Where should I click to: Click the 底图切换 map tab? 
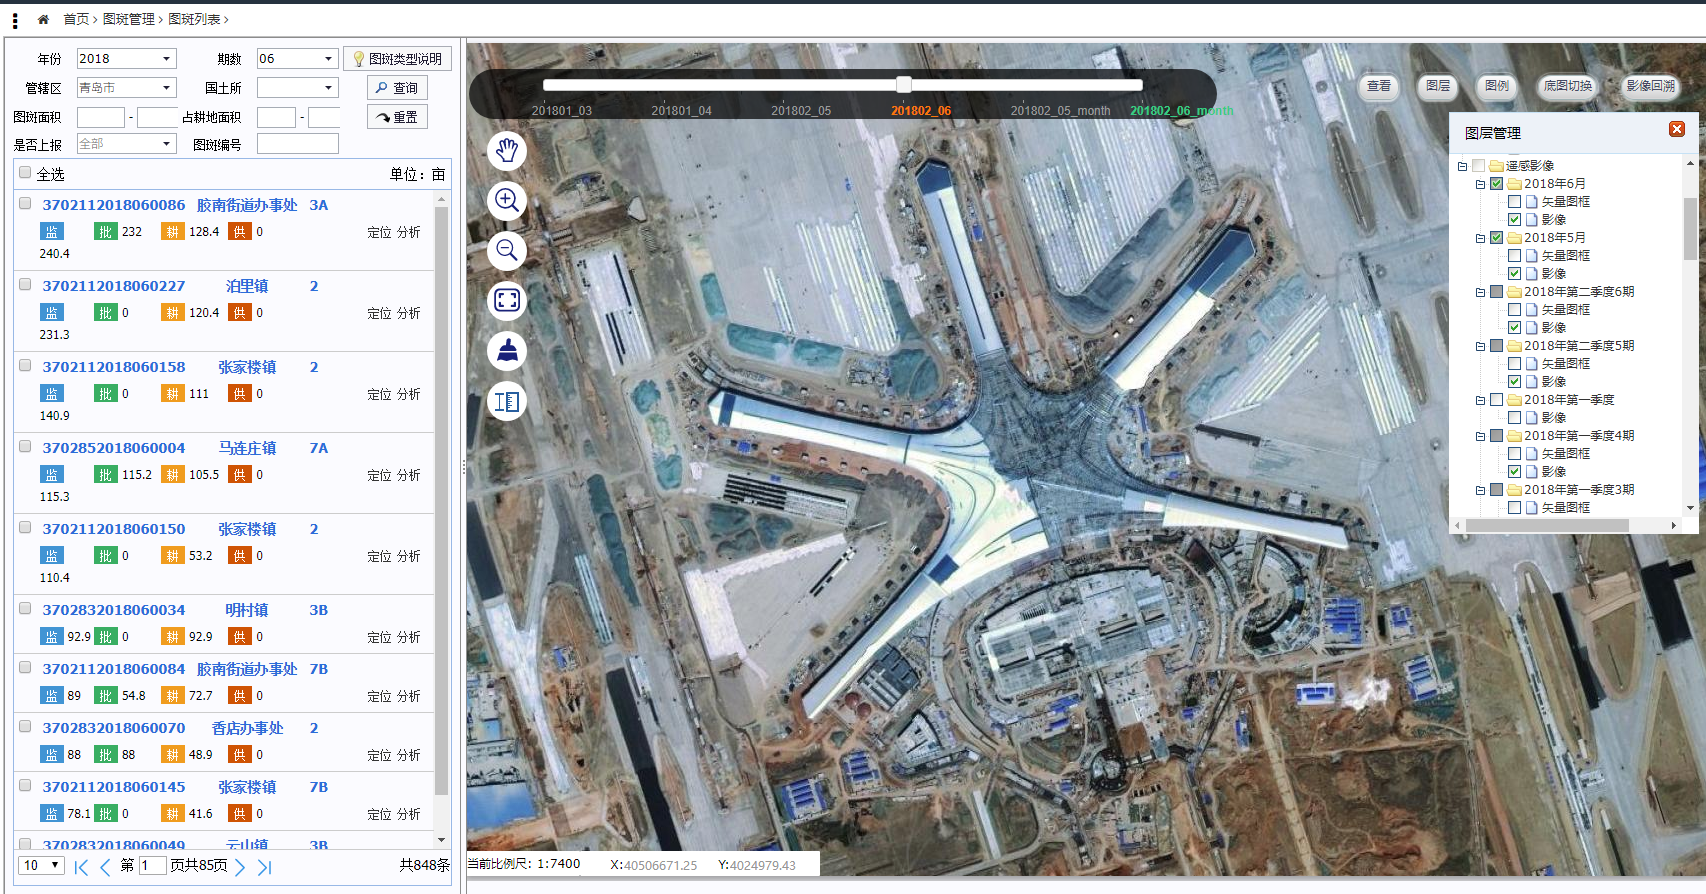[1567, 86]
